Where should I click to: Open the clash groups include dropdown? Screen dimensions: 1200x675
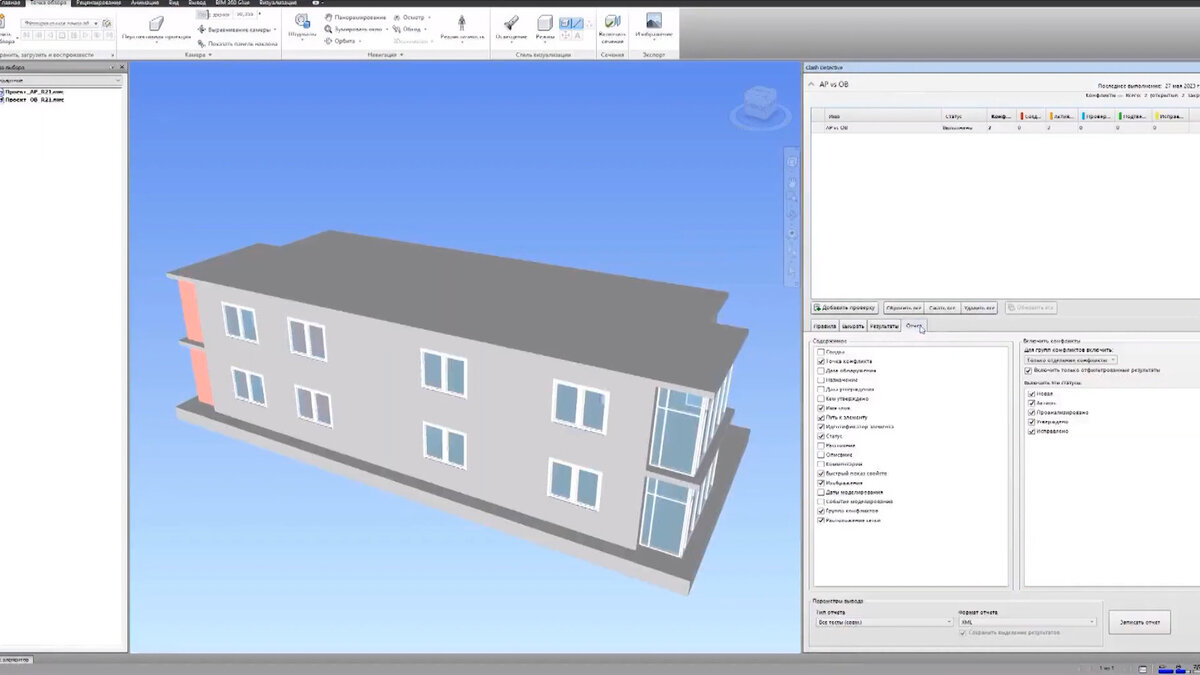pos(1071,360)
